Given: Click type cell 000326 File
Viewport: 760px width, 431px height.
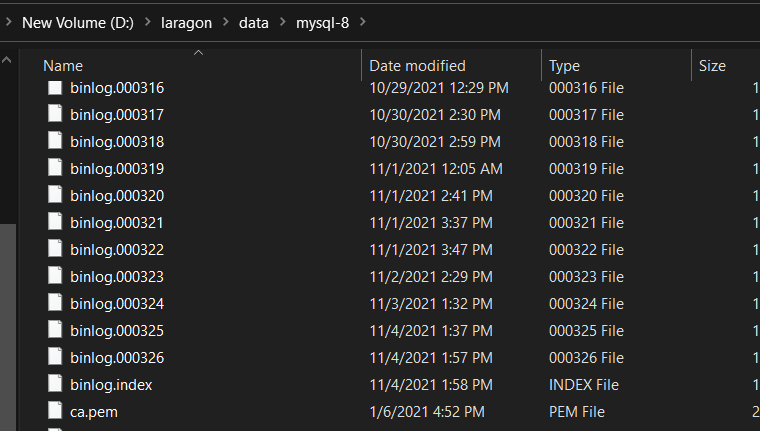Looking at the screenshot, I should [x=586, y=358].
